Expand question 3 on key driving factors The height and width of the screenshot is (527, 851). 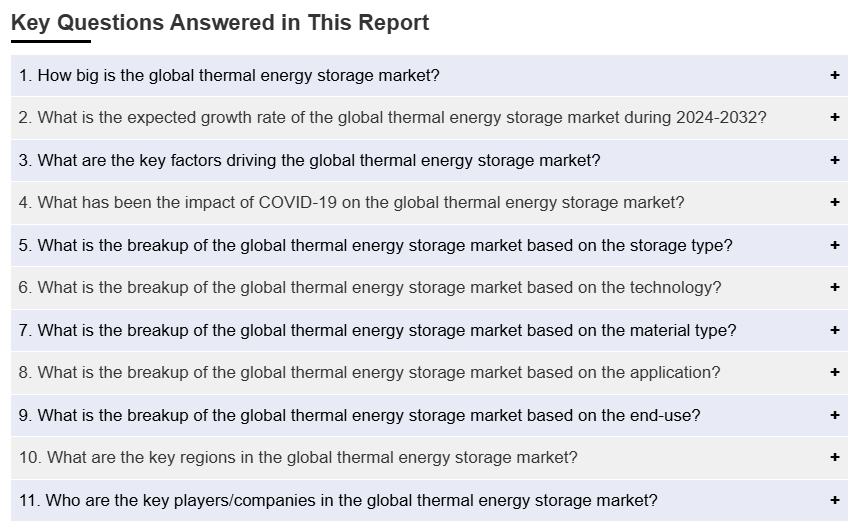click(x=309, y=160)
